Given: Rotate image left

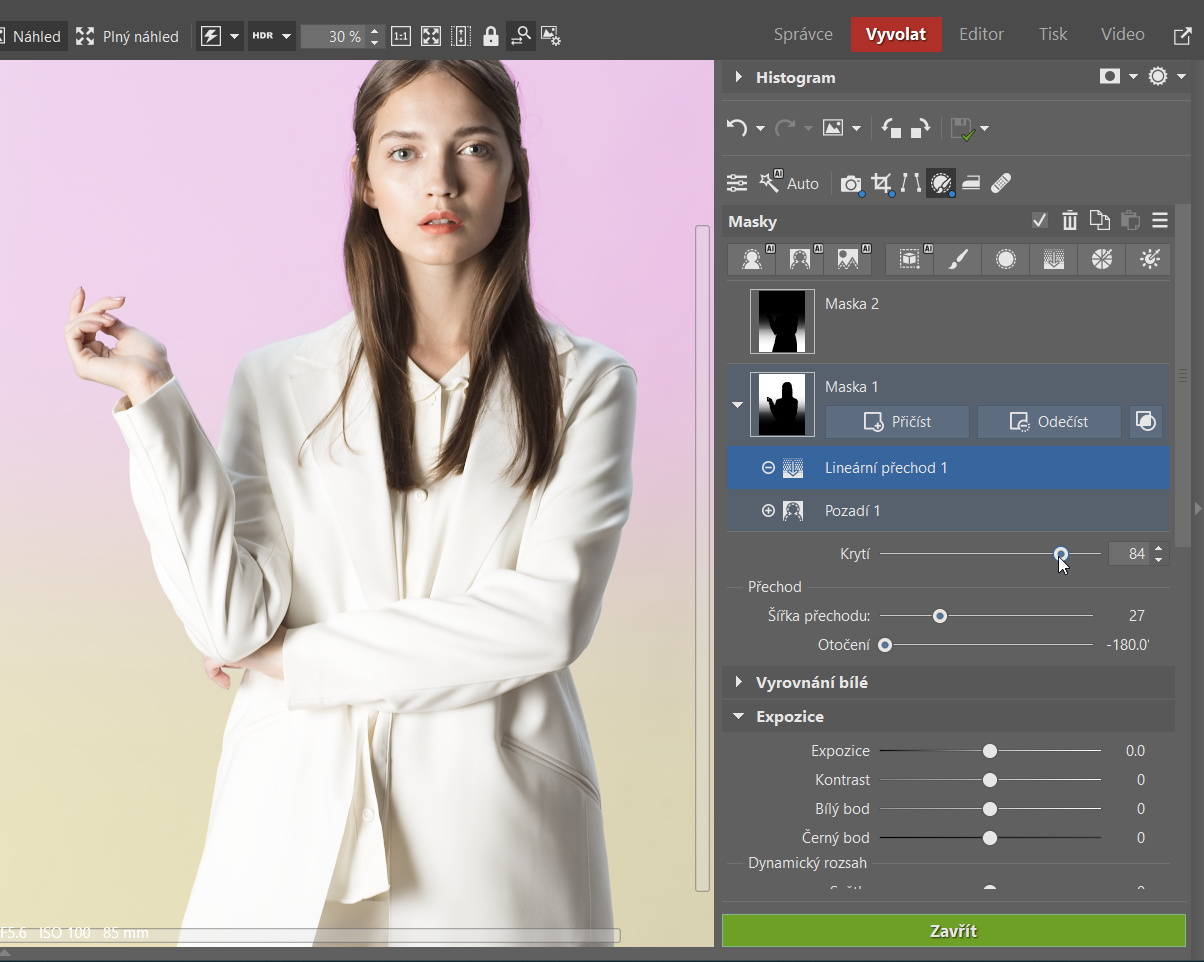Looking at the screenshot, I should [890, 128].
